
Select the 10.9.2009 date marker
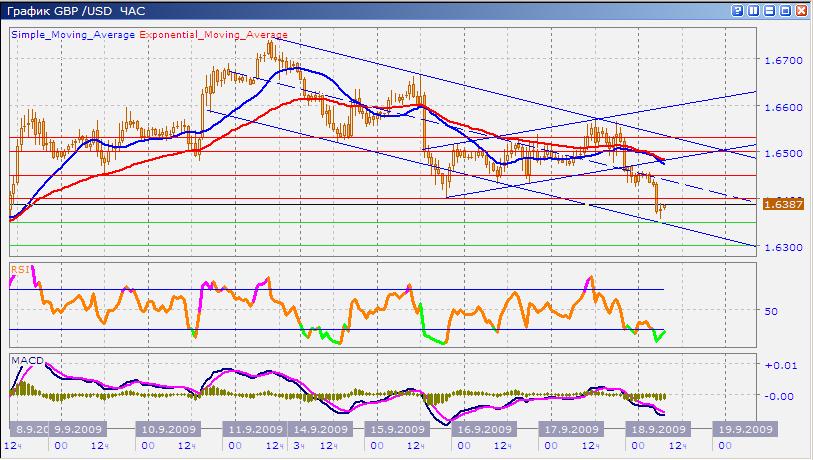point(163,429)
